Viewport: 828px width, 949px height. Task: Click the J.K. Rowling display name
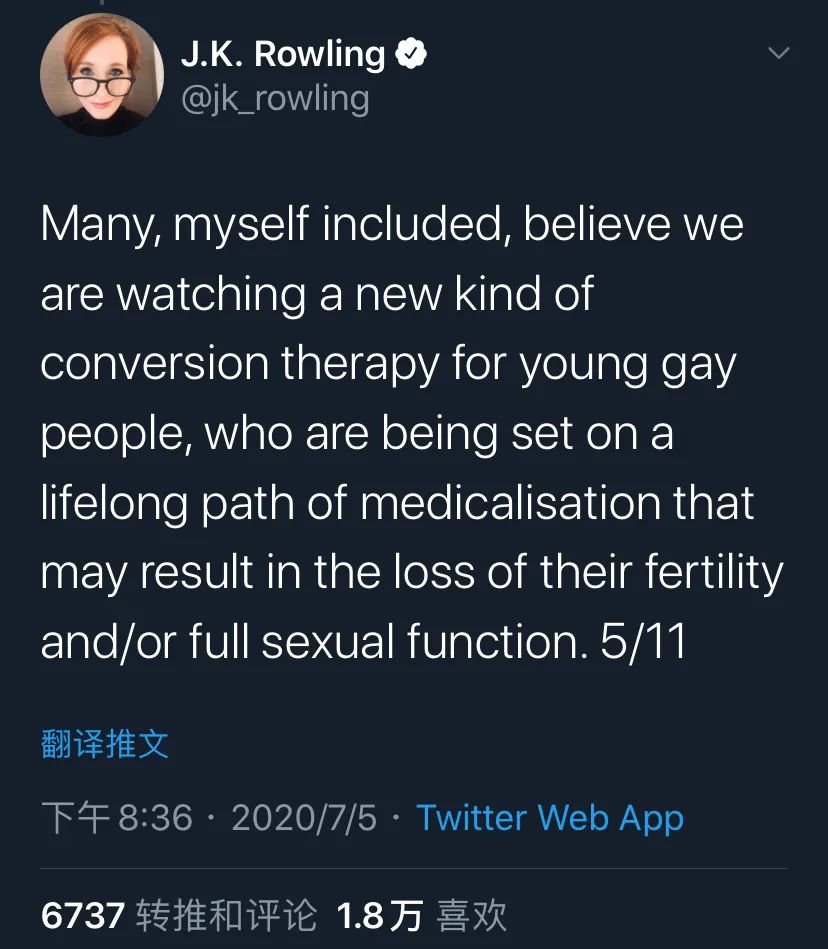click(283, 54)
